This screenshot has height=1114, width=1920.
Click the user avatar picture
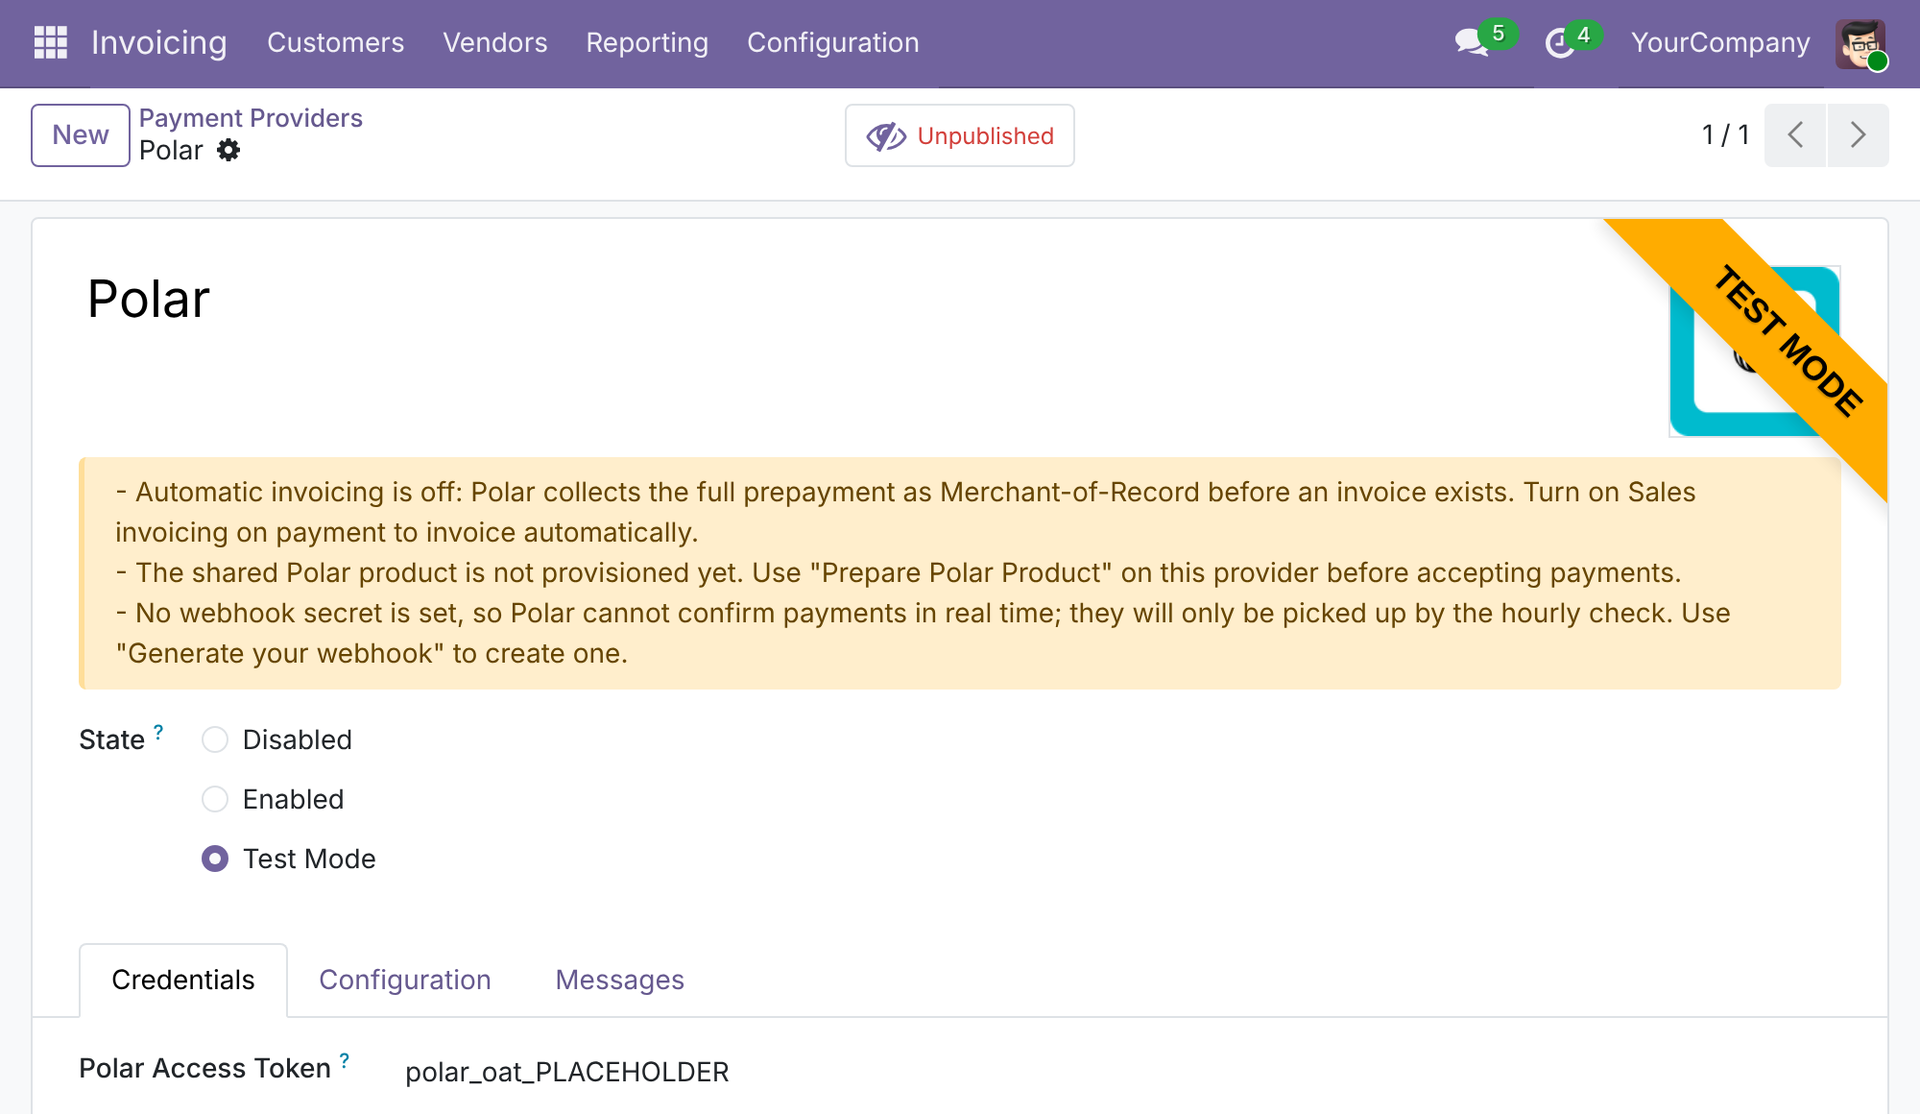pos(1860,44)
